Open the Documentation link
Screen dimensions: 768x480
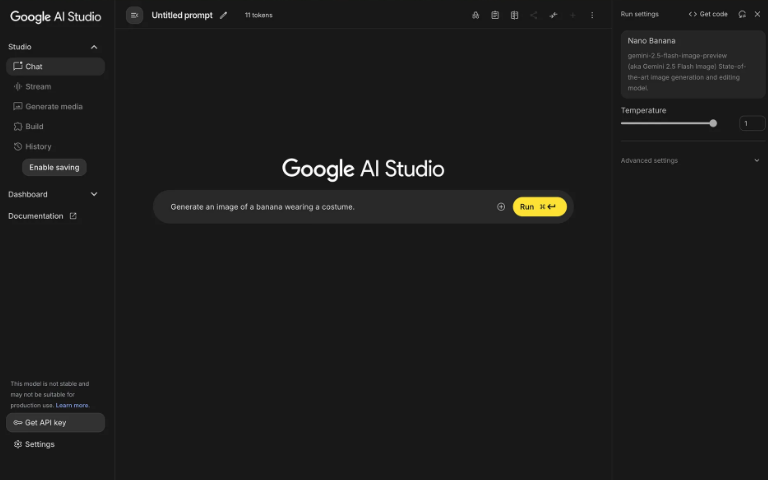pyautogui.click(x=42, y=216)
